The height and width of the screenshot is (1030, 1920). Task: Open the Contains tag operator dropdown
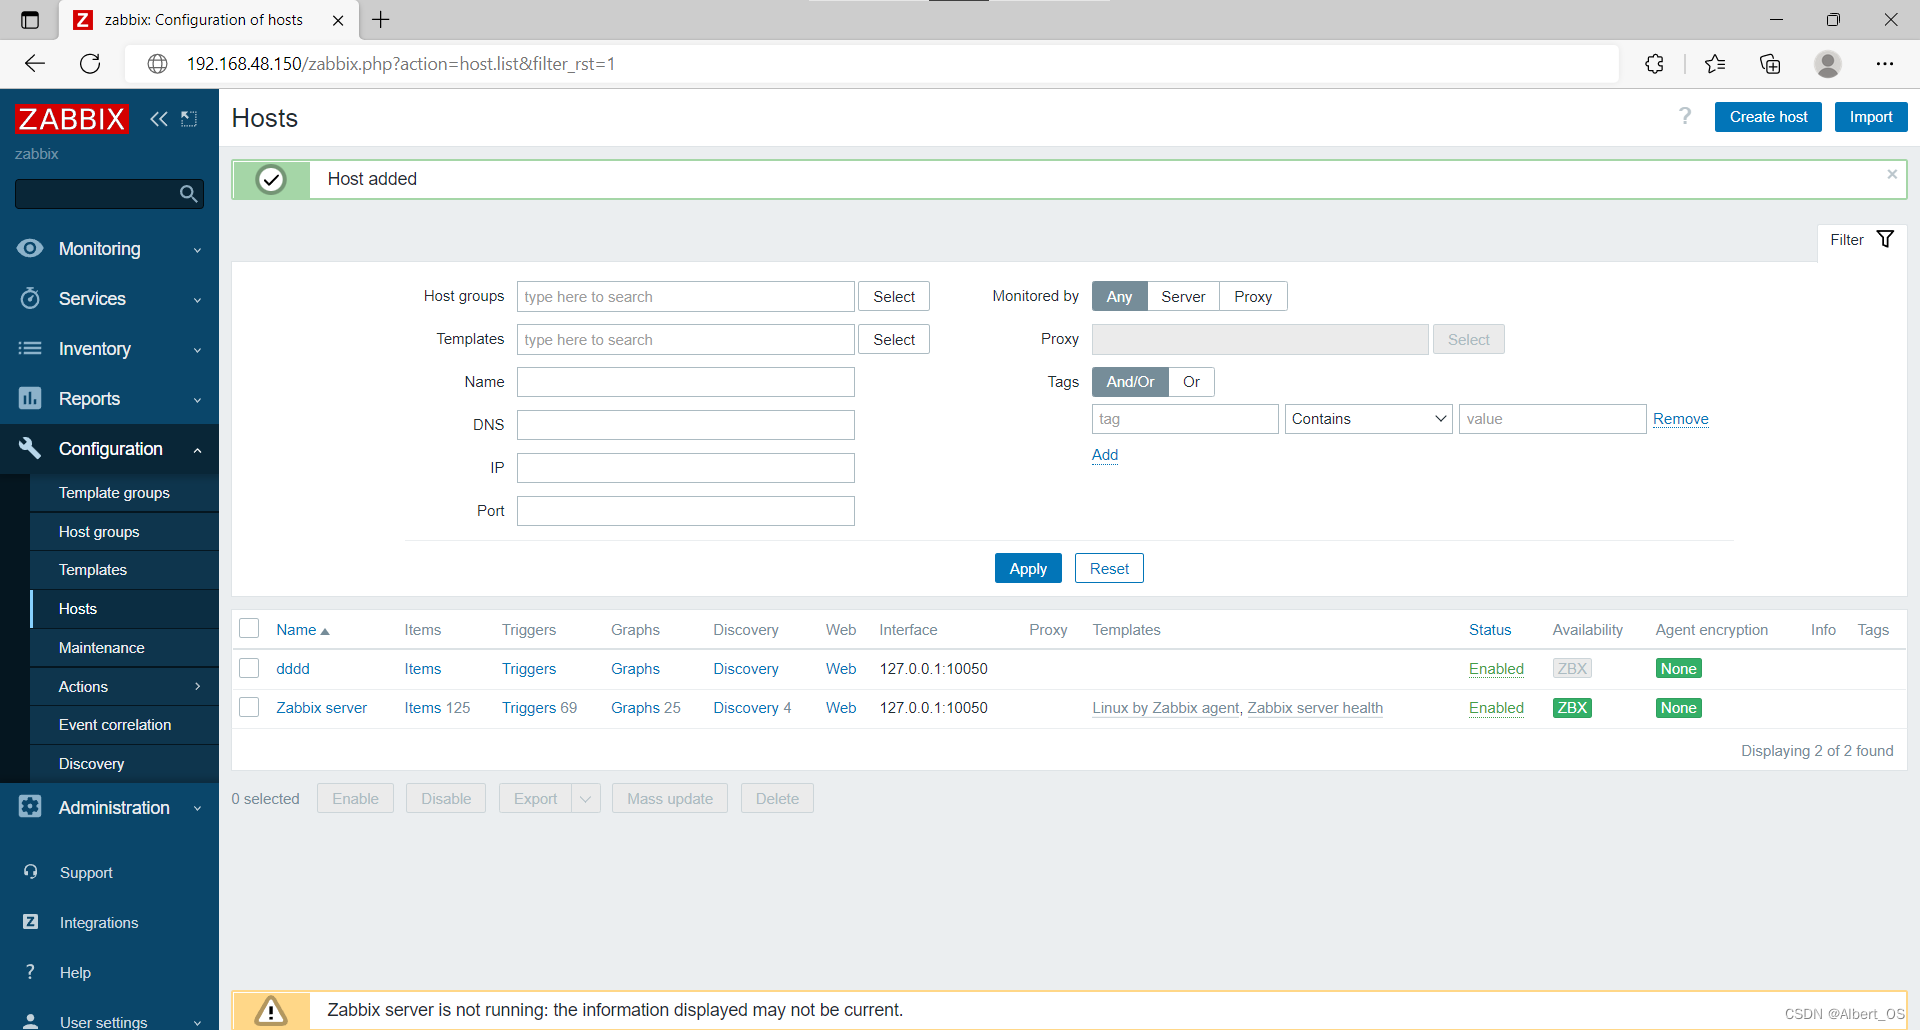pos(1368,419)
